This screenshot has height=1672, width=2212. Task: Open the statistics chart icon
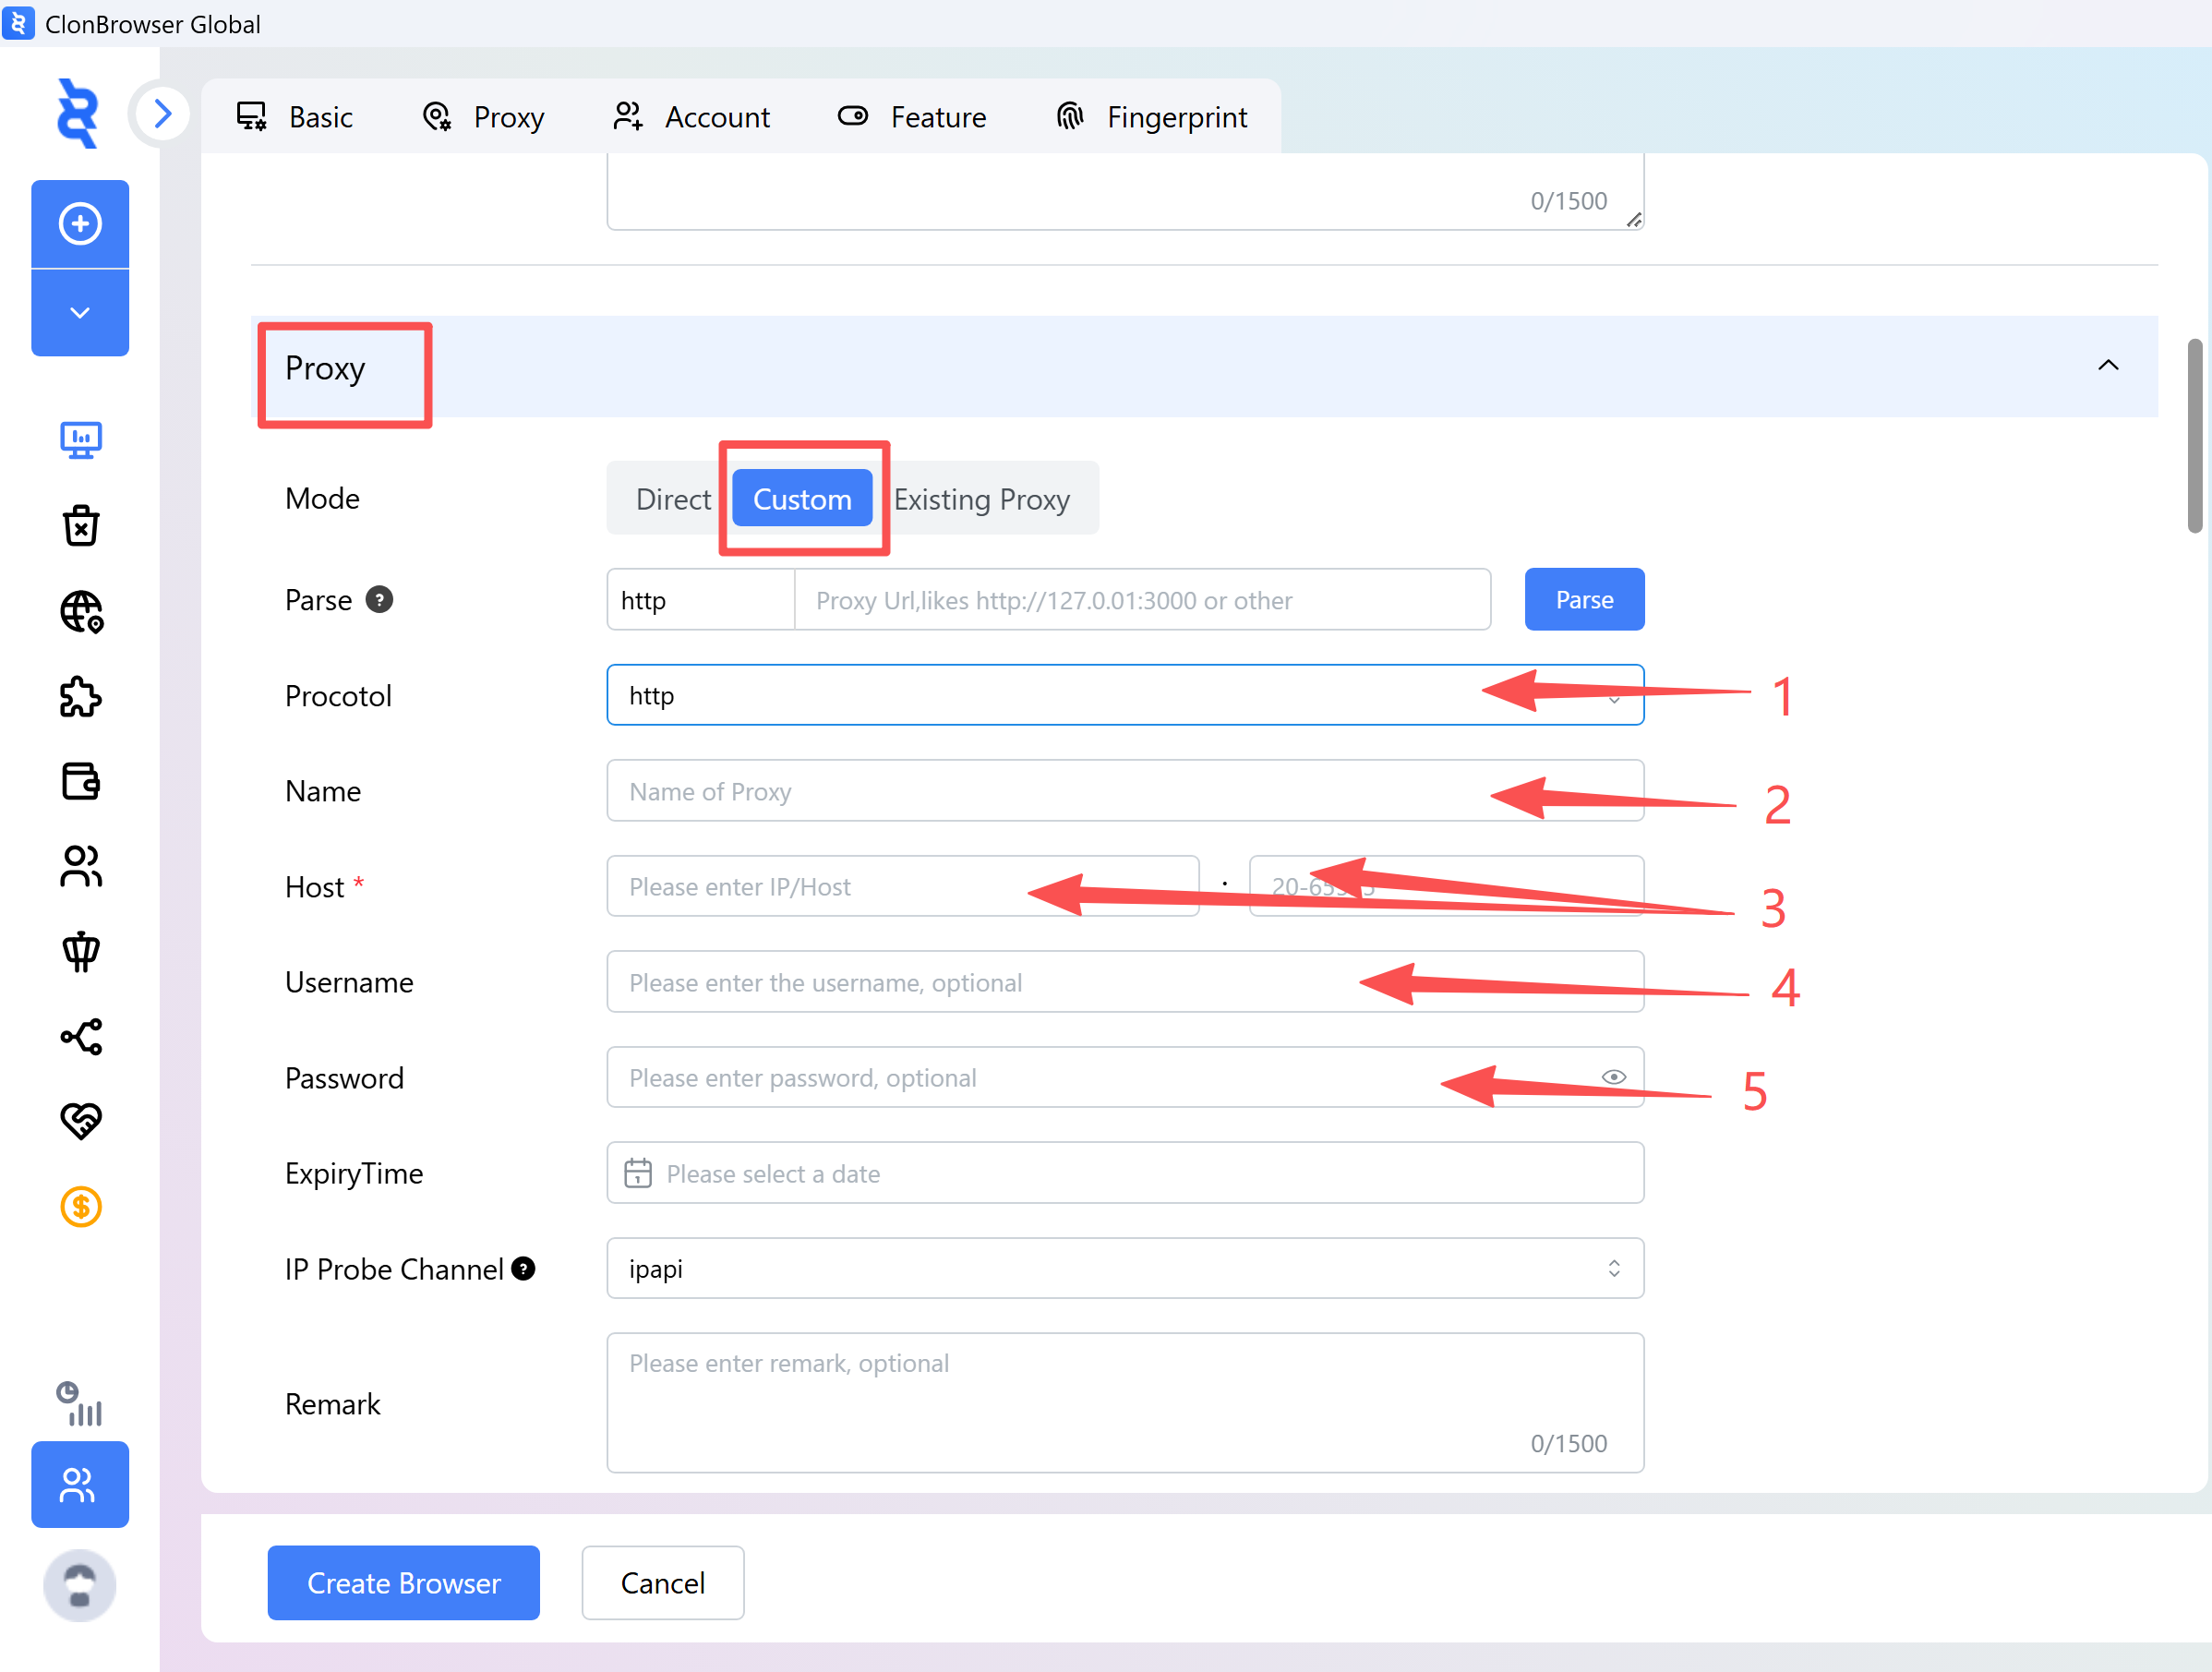(x=80, y=1404)
